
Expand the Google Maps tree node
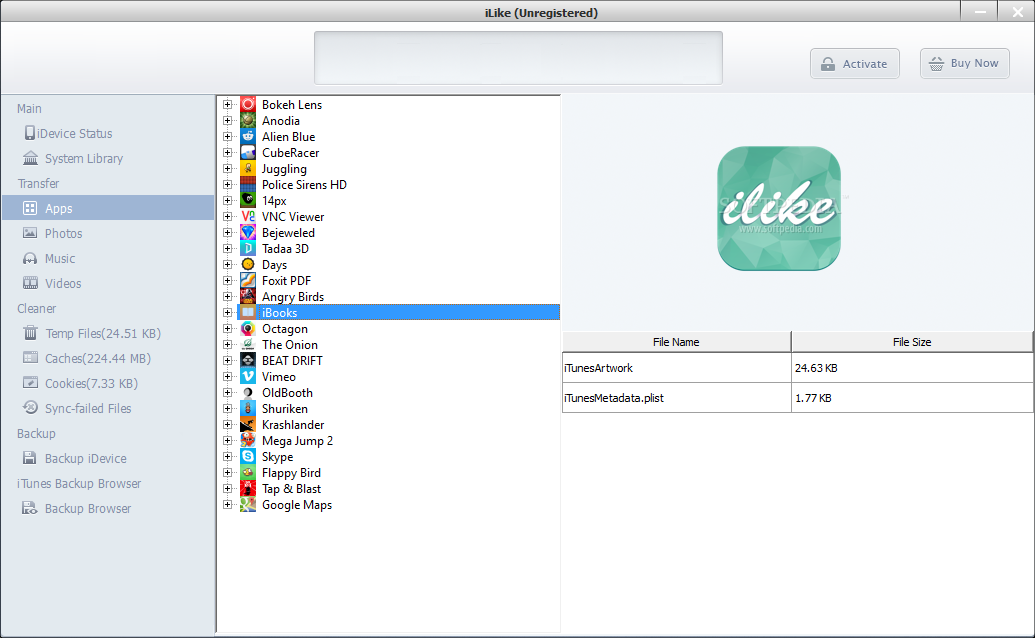pos(228,505)
